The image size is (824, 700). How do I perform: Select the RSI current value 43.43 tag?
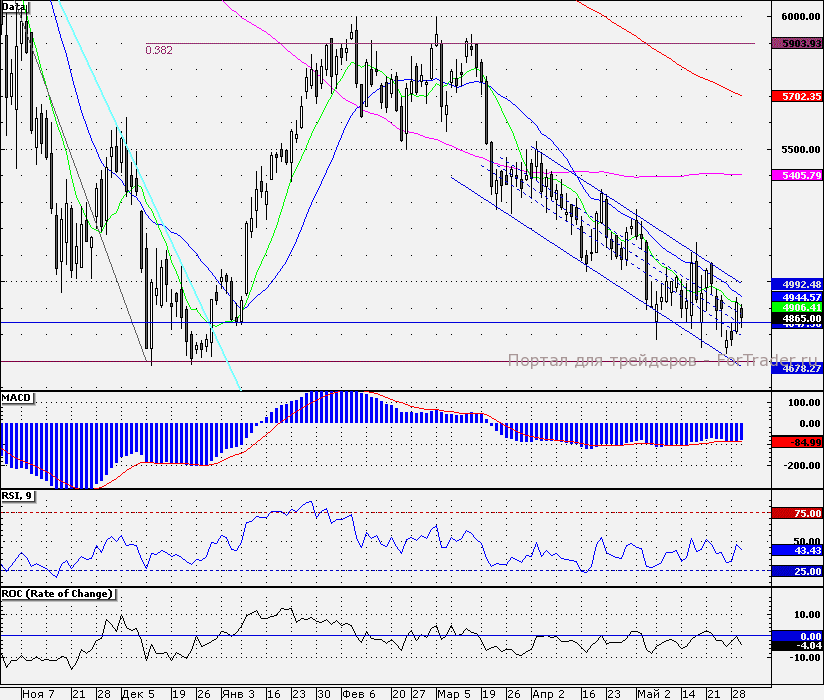tap(796, 551)
